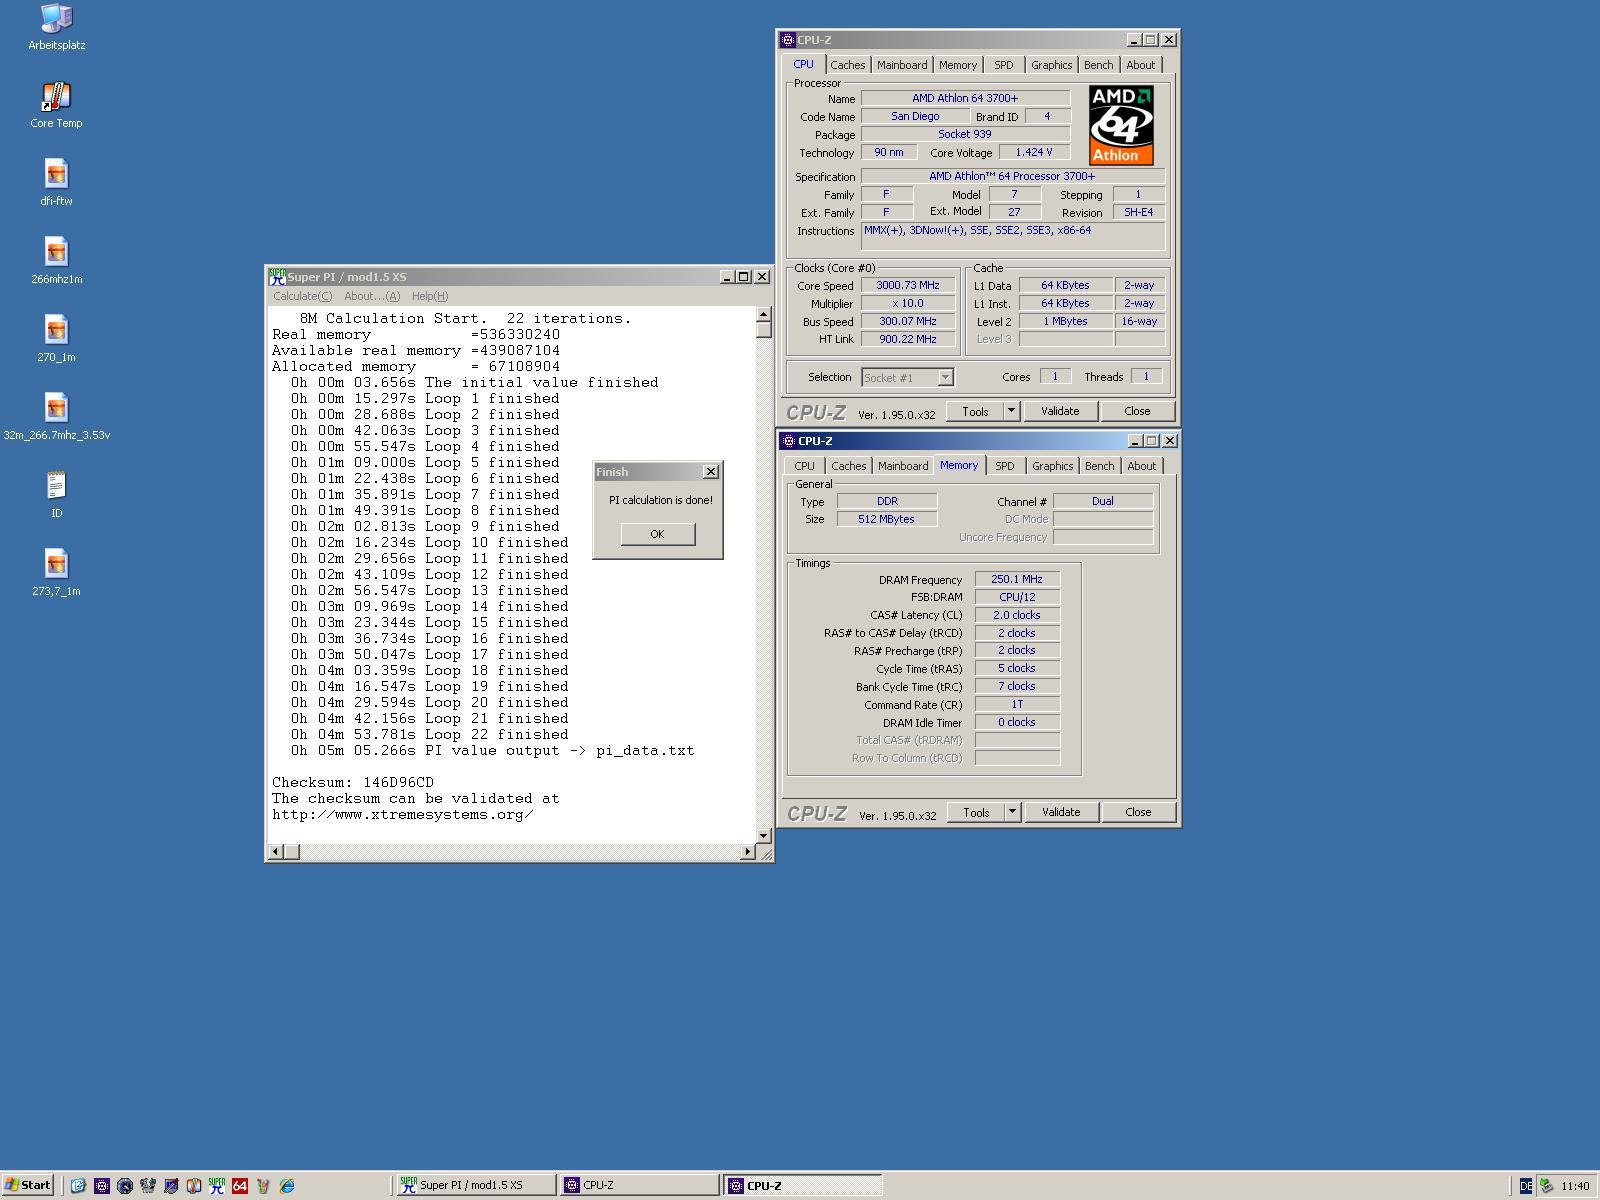This screenshot has height=1200, width=1600.
Task: Click the colorful Y-shaped quick launch icon
Action: [x=262, y=1185]
